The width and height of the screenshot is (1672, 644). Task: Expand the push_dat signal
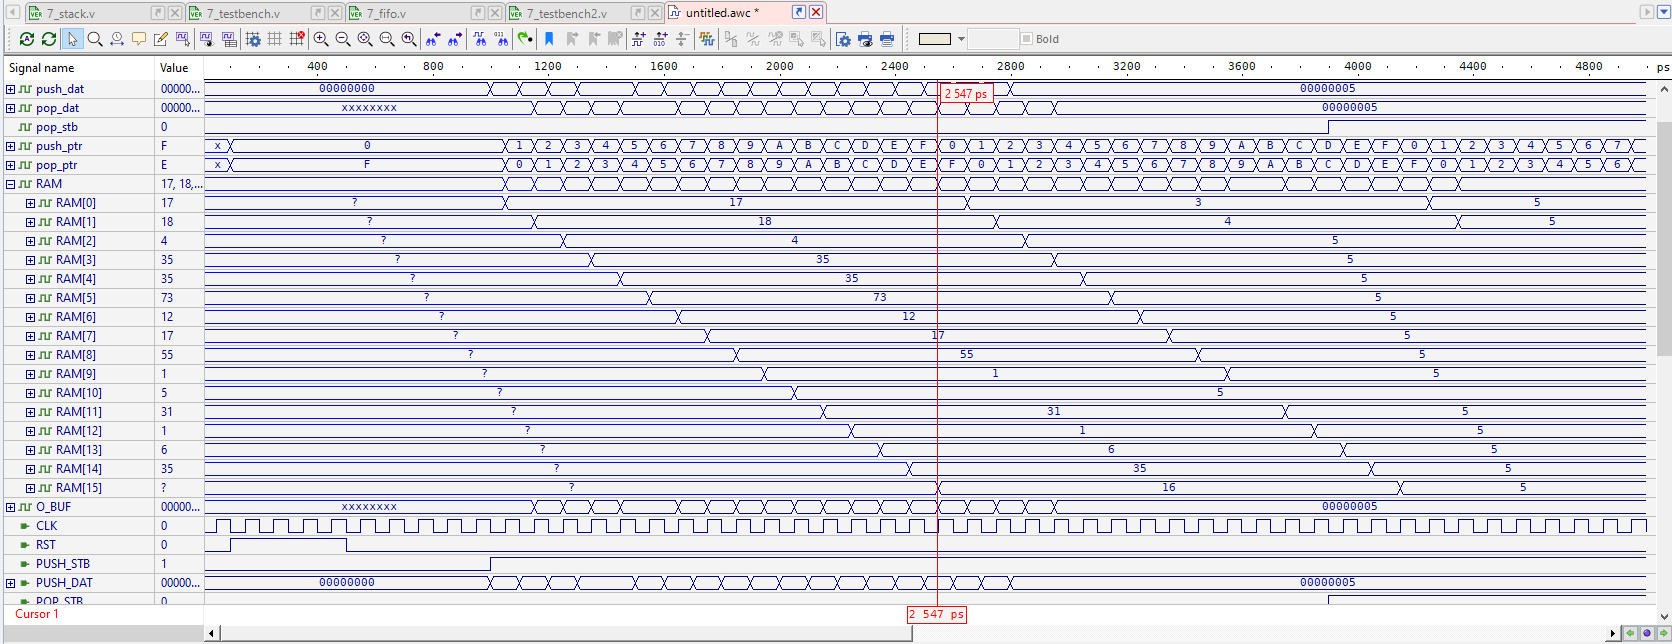coord(11,89)
